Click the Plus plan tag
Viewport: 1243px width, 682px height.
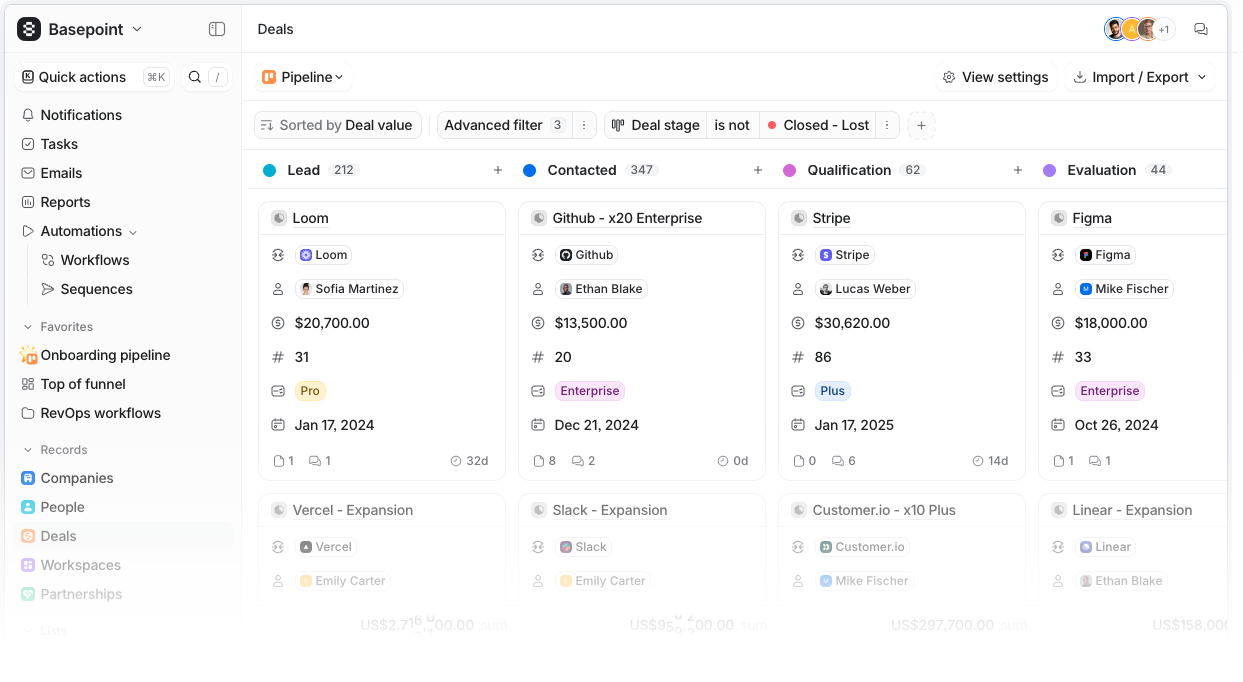[x=832, y=391]
